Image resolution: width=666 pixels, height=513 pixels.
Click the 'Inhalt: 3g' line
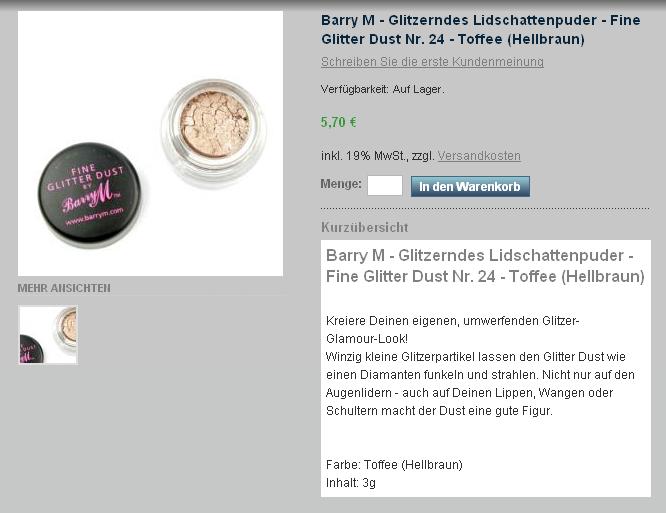351,483
